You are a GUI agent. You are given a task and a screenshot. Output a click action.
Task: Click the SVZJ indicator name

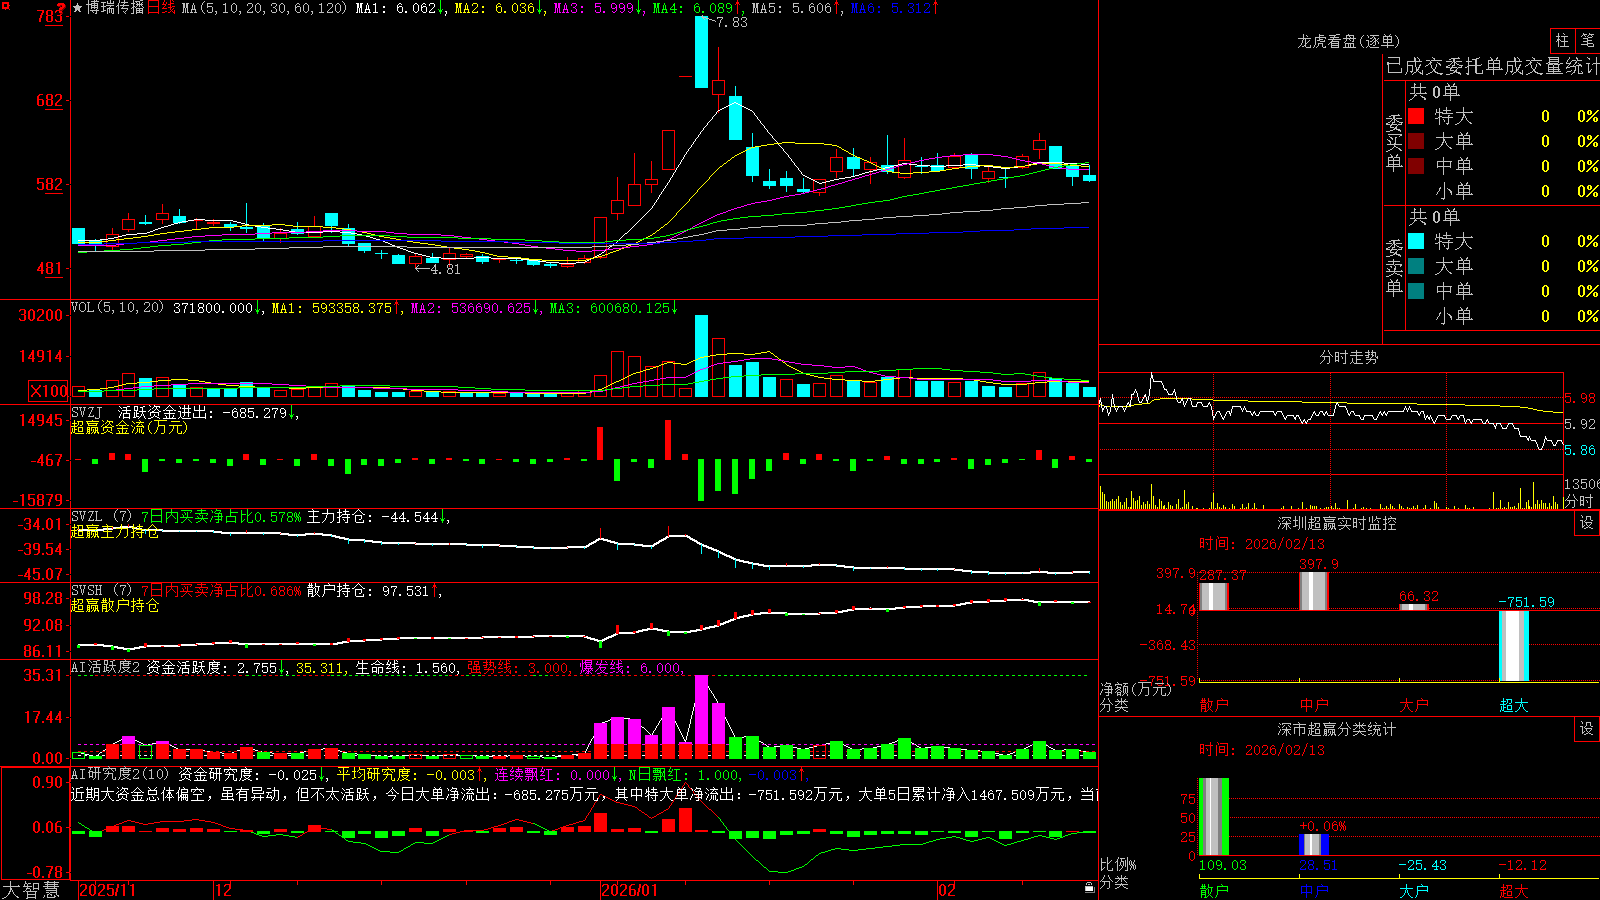[87, 412]
